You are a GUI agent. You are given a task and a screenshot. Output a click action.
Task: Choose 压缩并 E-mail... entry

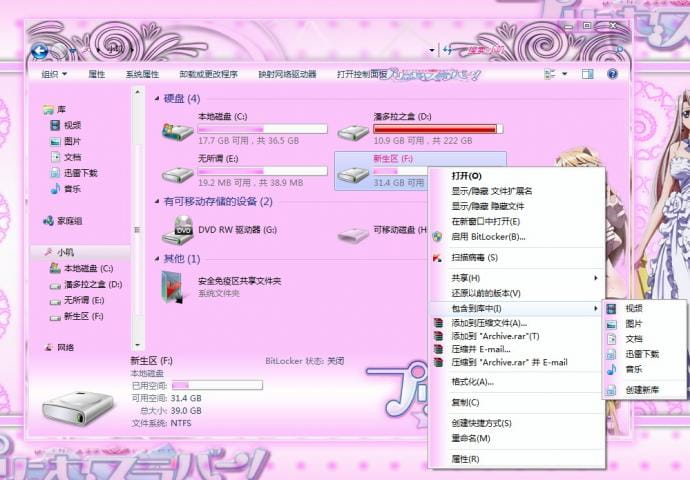517,349
